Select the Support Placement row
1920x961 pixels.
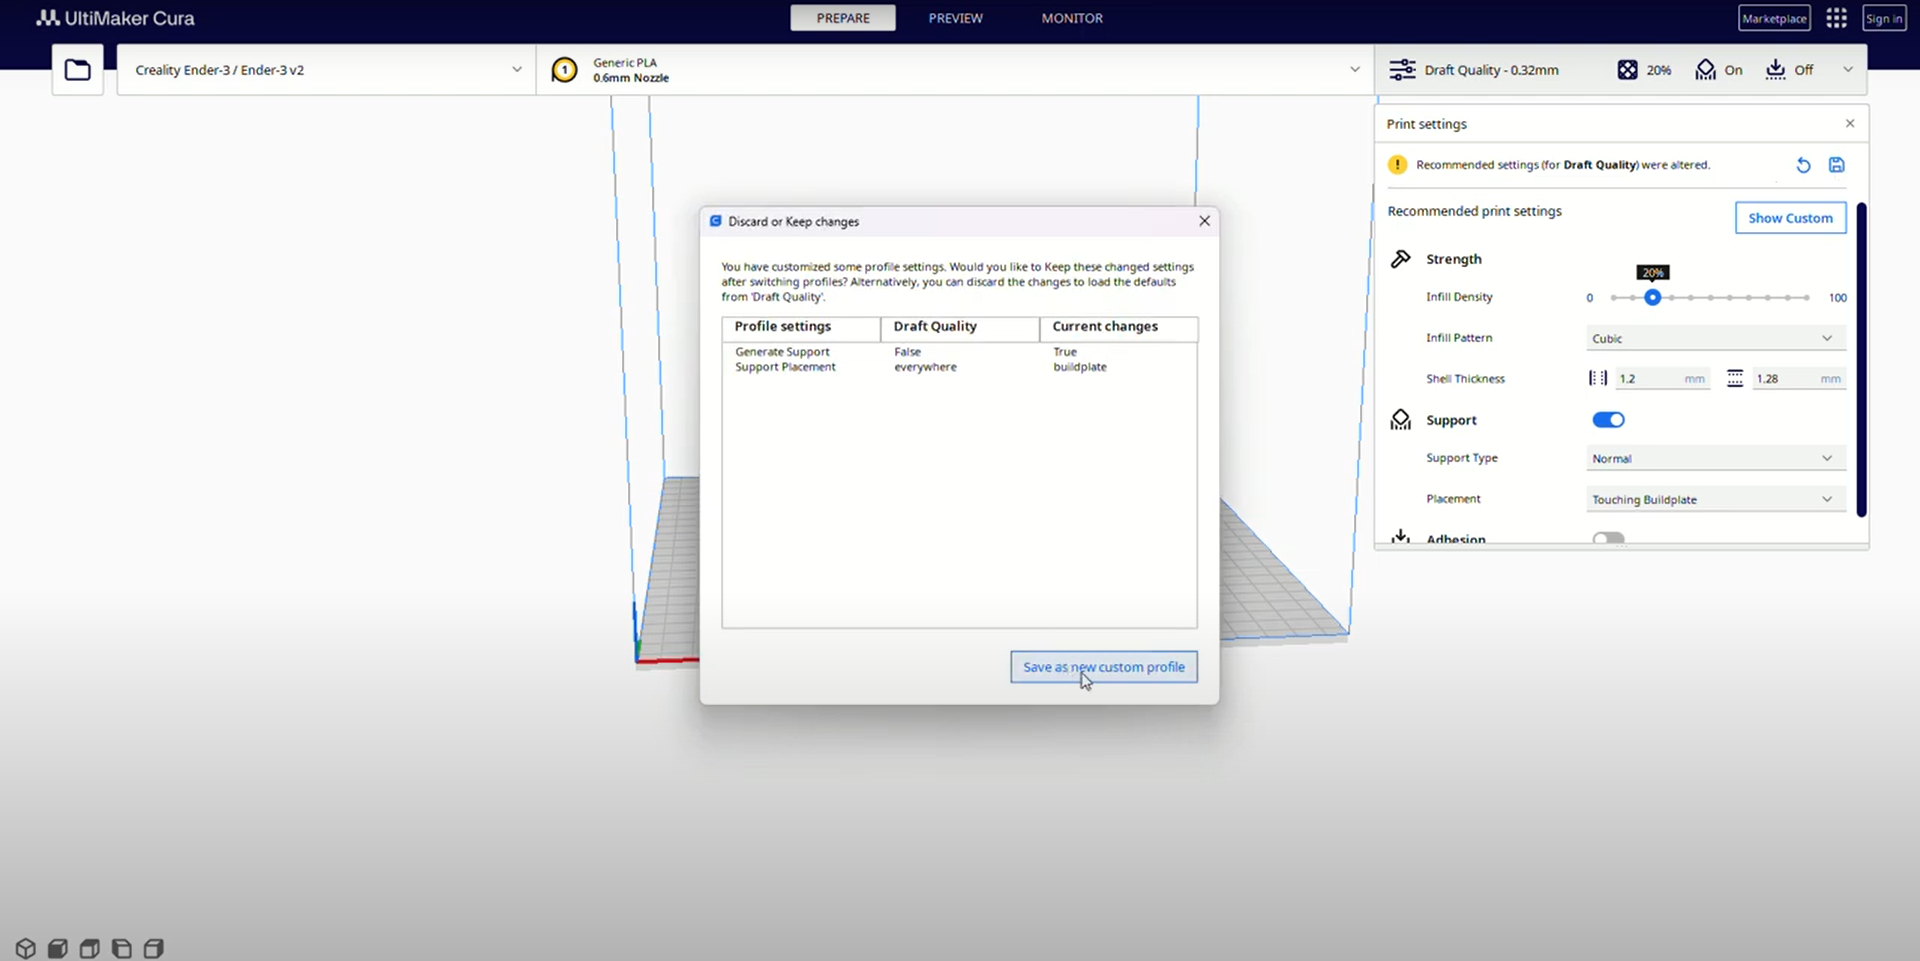pyautogui.click(x=959, y=367)
